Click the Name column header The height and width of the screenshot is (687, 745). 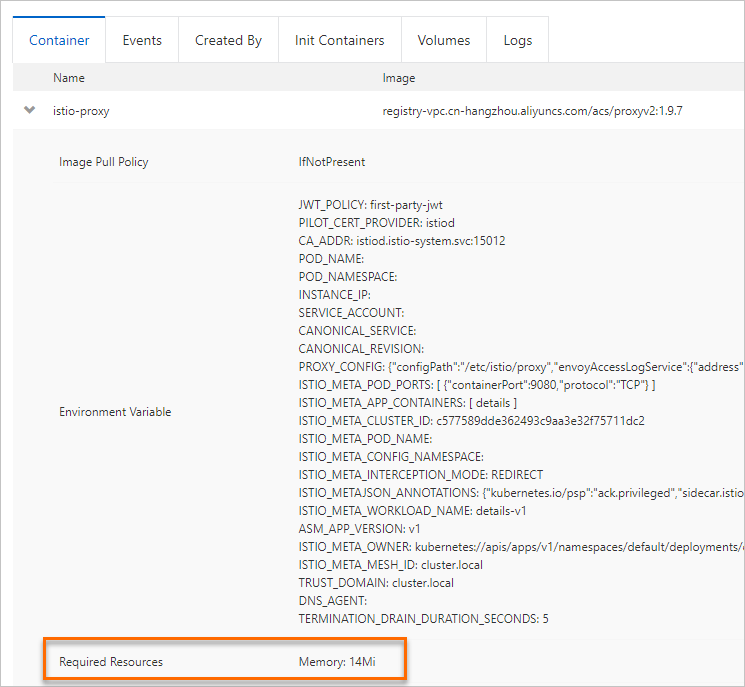(x=69, y=78)
